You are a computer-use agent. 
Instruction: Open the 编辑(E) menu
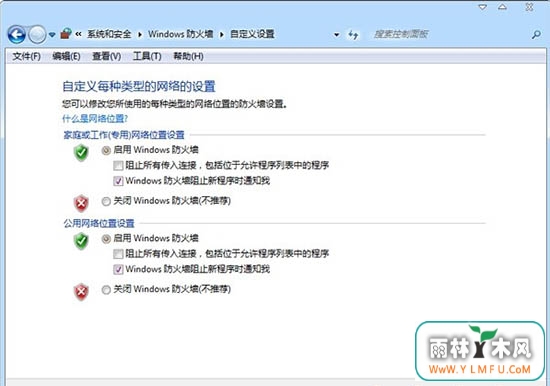pos(66,56)
